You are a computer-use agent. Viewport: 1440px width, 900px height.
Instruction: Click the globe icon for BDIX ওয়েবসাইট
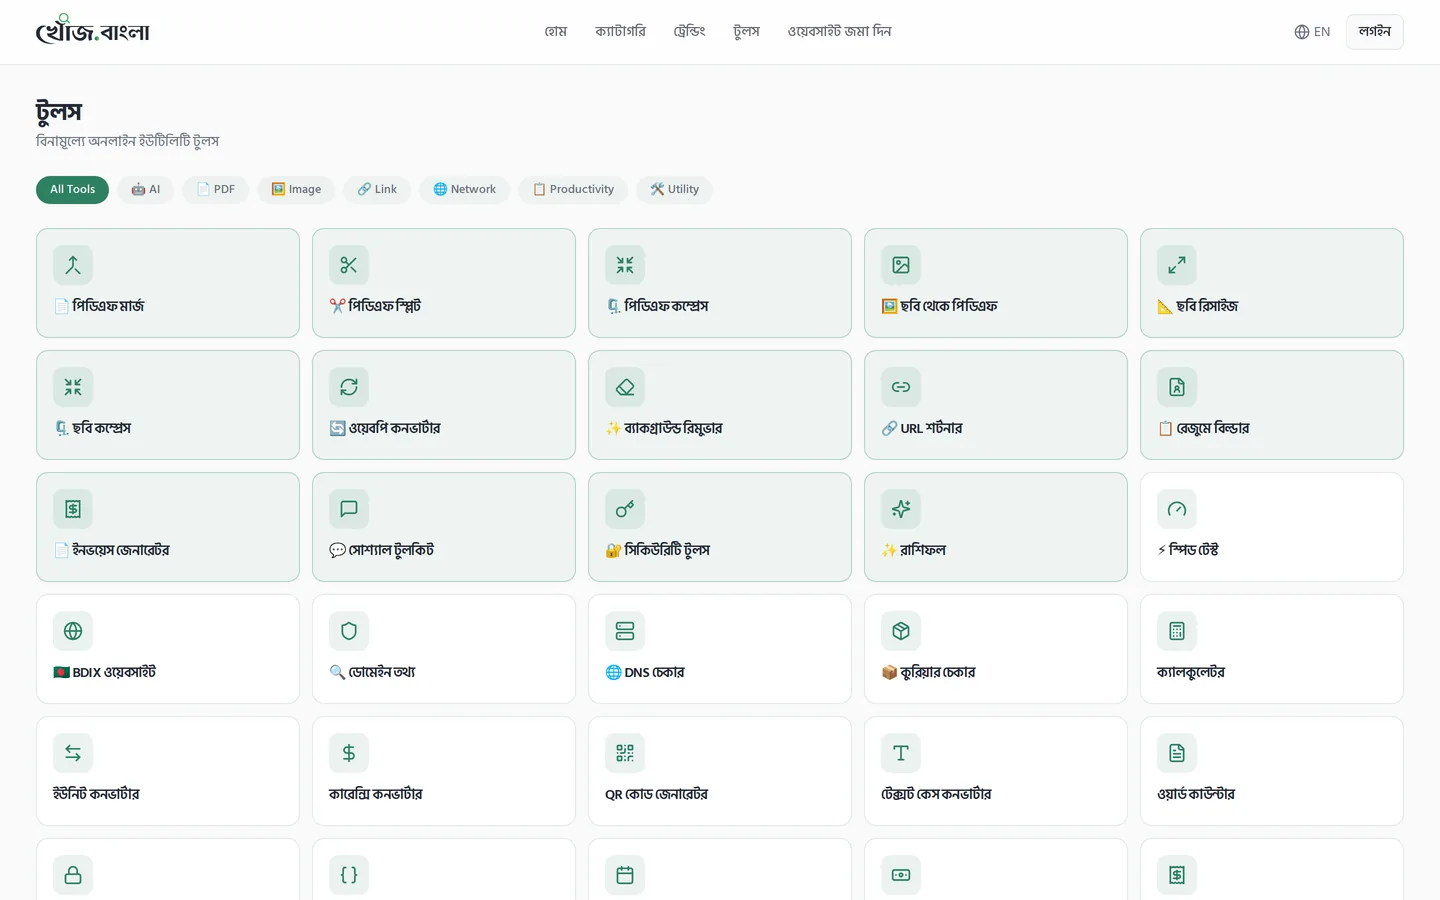pos(73,631)
